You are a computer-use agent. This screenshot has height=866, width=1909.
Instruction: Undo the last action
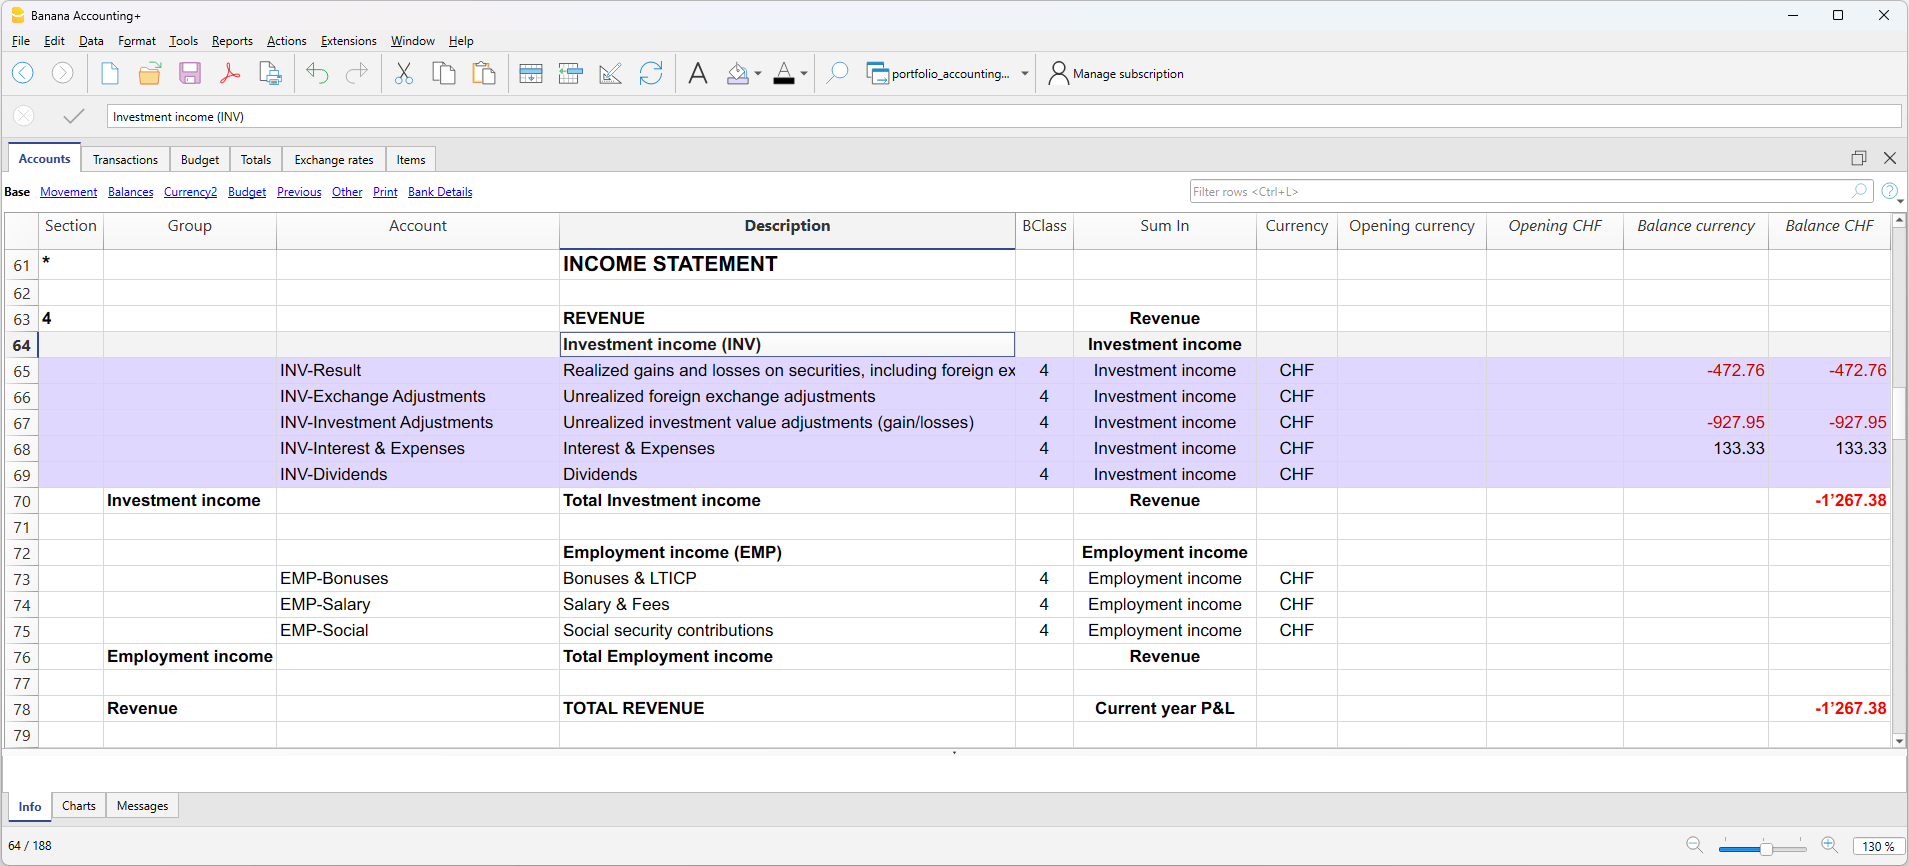tap(317, 73)
